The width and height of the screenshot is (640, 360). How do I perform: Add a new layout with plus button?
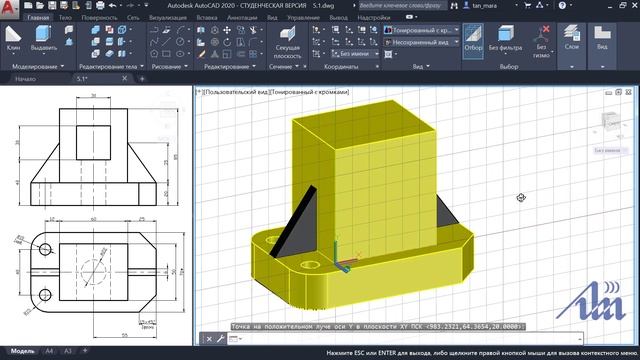pyautogui.click(x=85, y=351)
